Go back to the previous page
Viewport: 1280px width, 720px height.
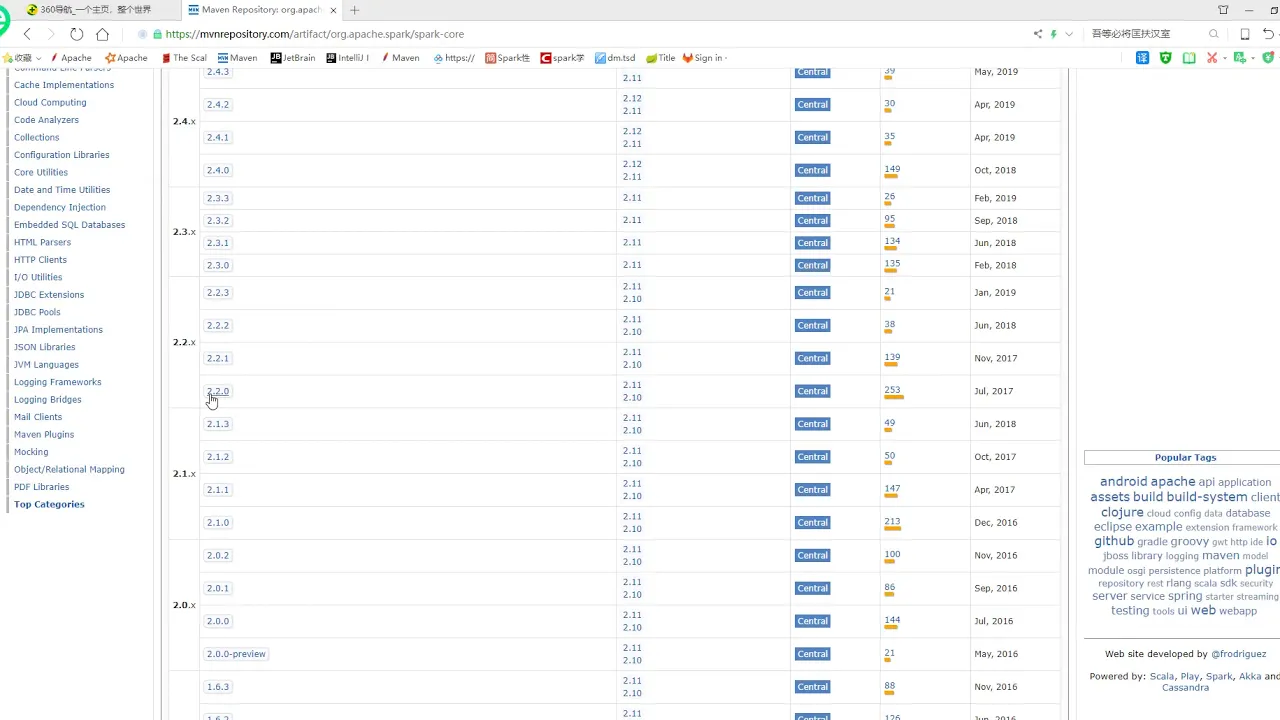coord(27,34)
